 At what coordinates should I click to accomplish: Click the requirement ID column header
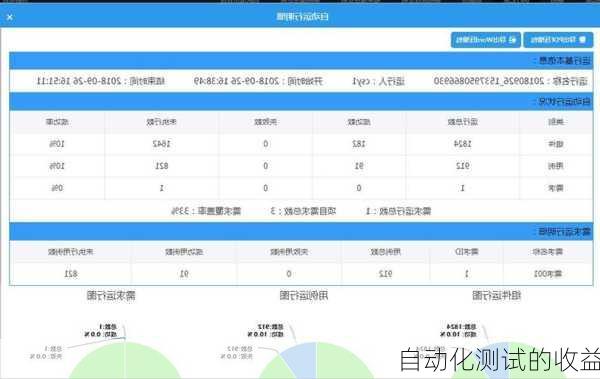pyautogui.click(x=466, y=252)
